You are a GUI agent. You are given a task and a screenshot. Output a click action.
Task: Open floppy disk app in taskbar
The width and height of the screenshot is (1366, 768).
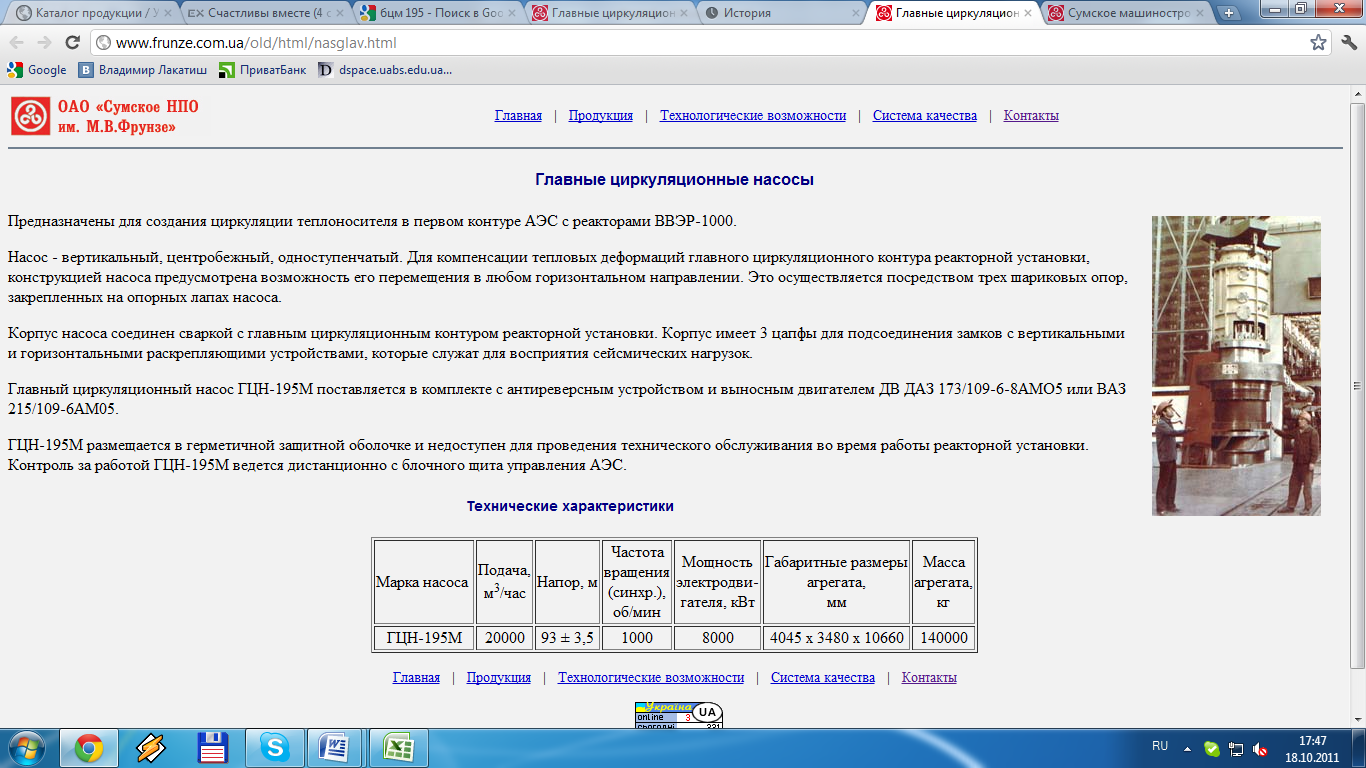213,748
